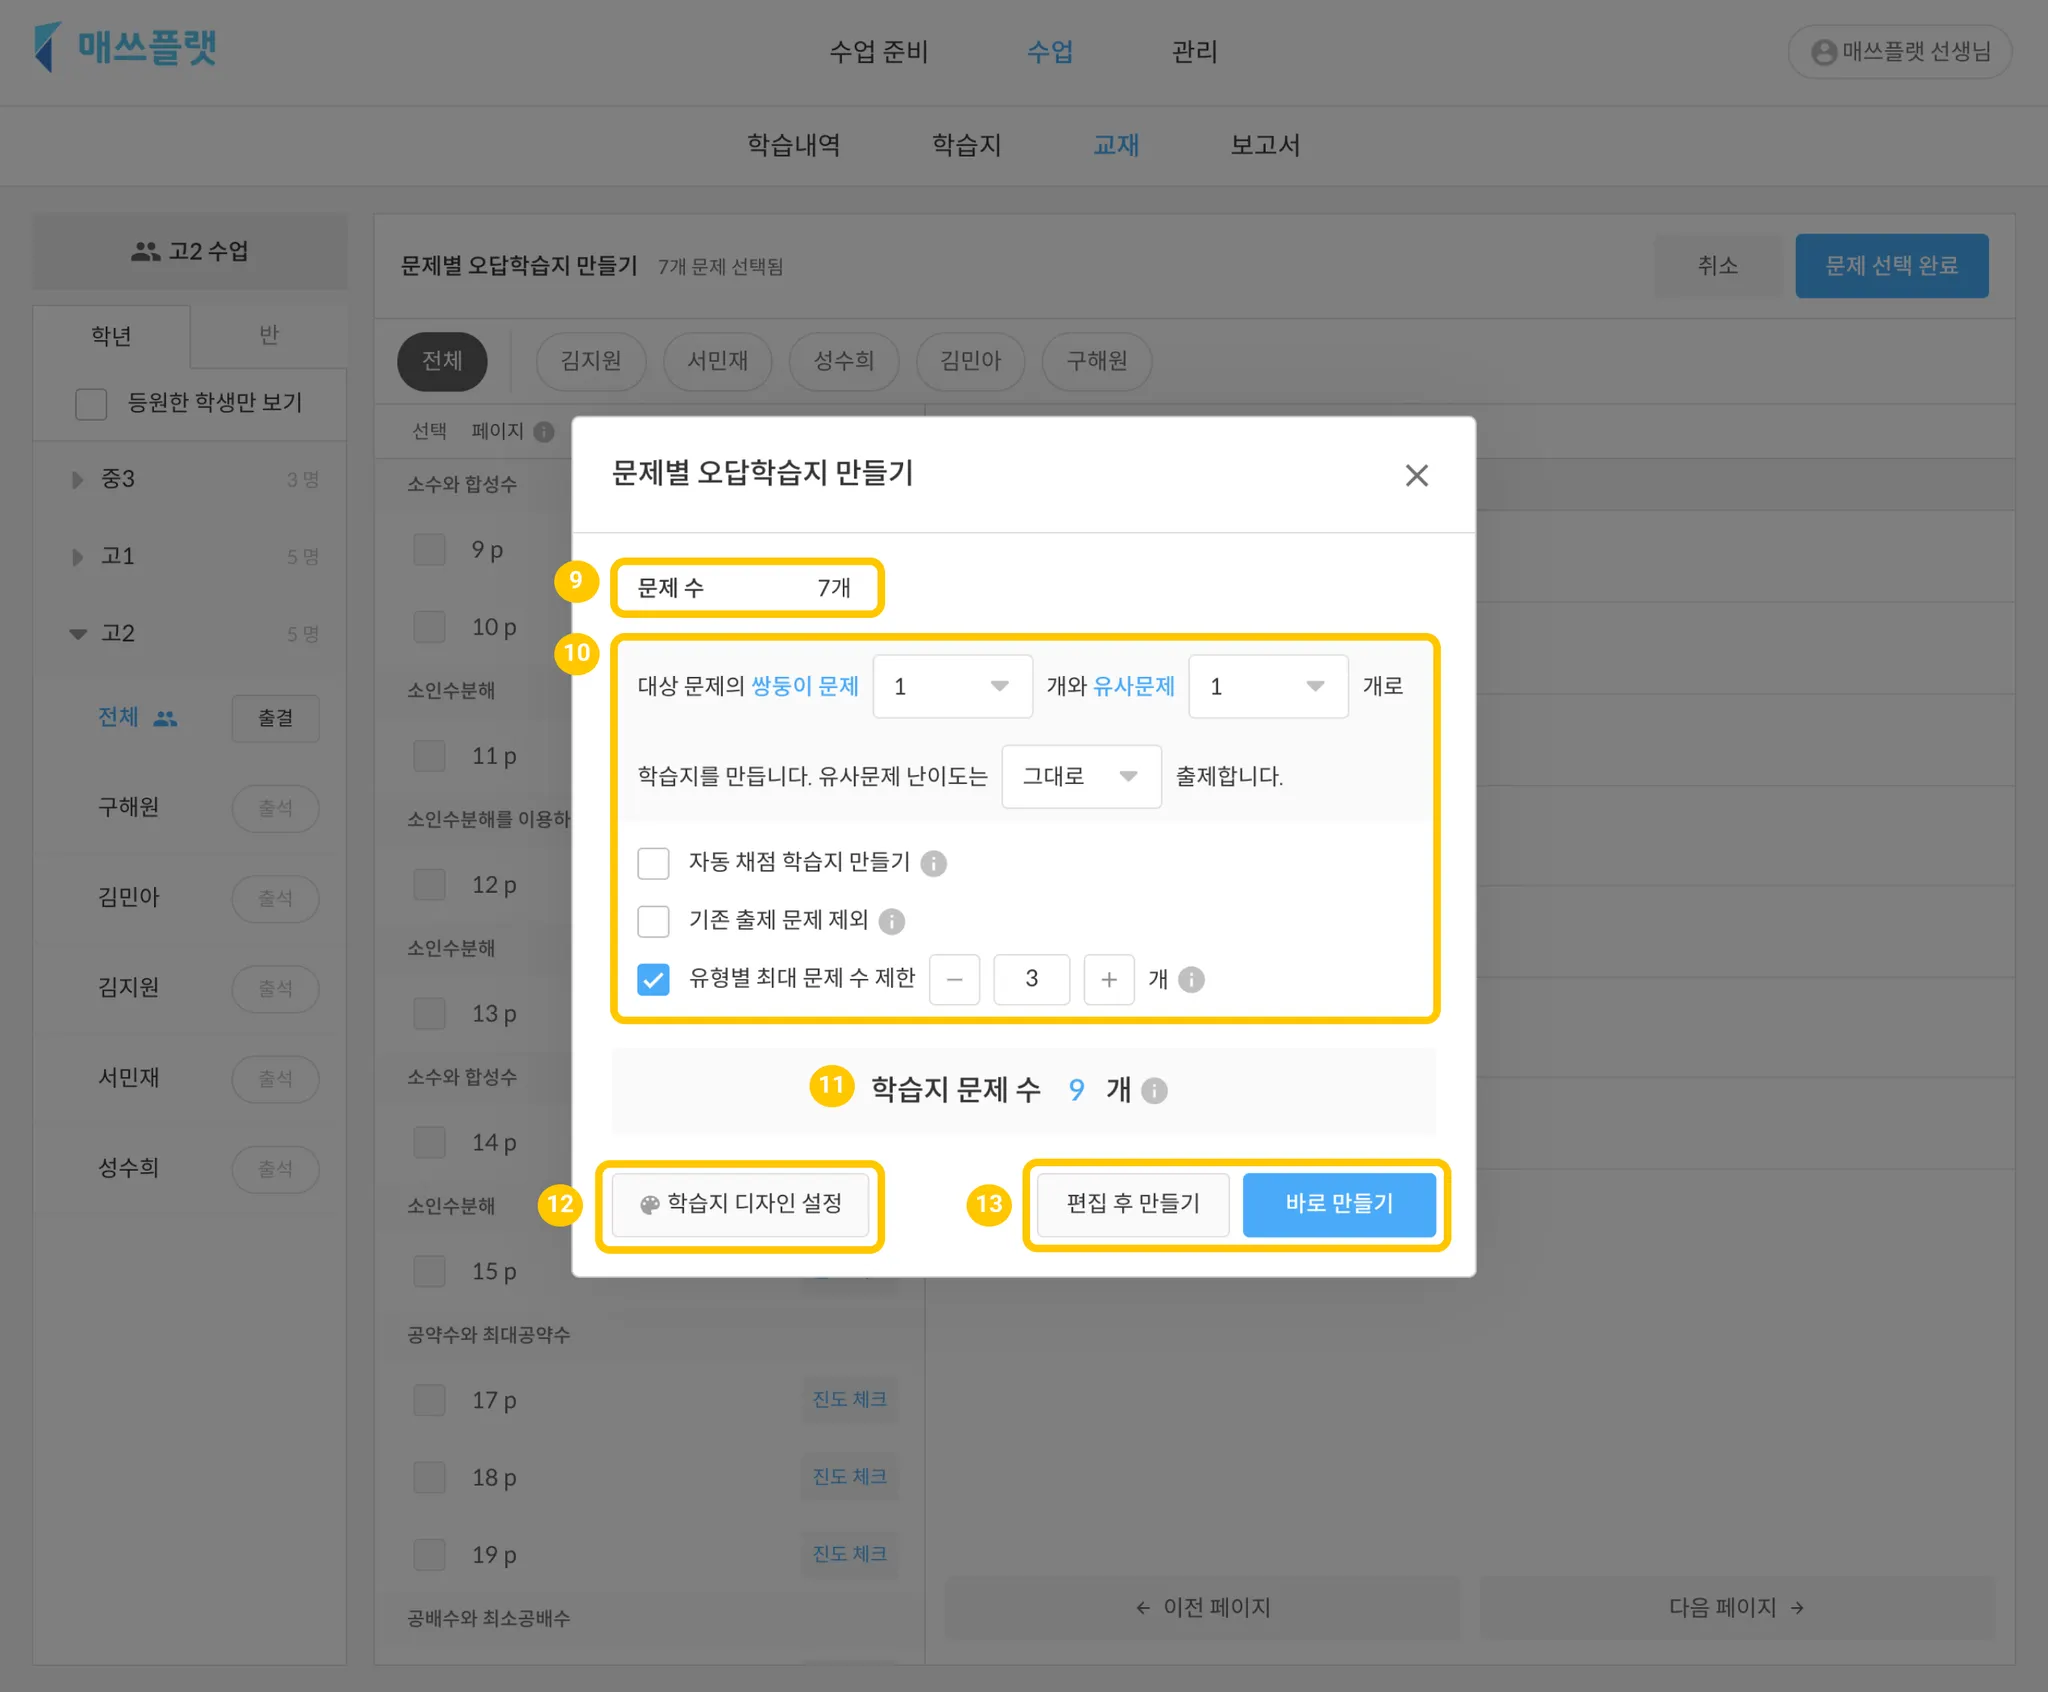This screenshot has width=2048, height=1692.
Task: Open the 유사문제 count dropdown
Action: pos(1267,686)
